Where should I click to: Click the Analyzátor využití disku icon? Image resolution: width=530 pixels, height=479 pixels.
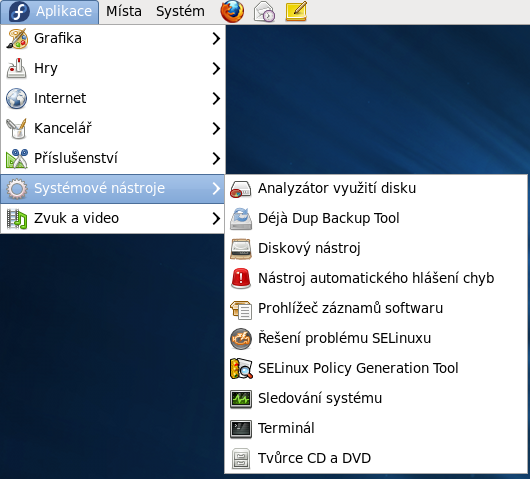[241, 189]
